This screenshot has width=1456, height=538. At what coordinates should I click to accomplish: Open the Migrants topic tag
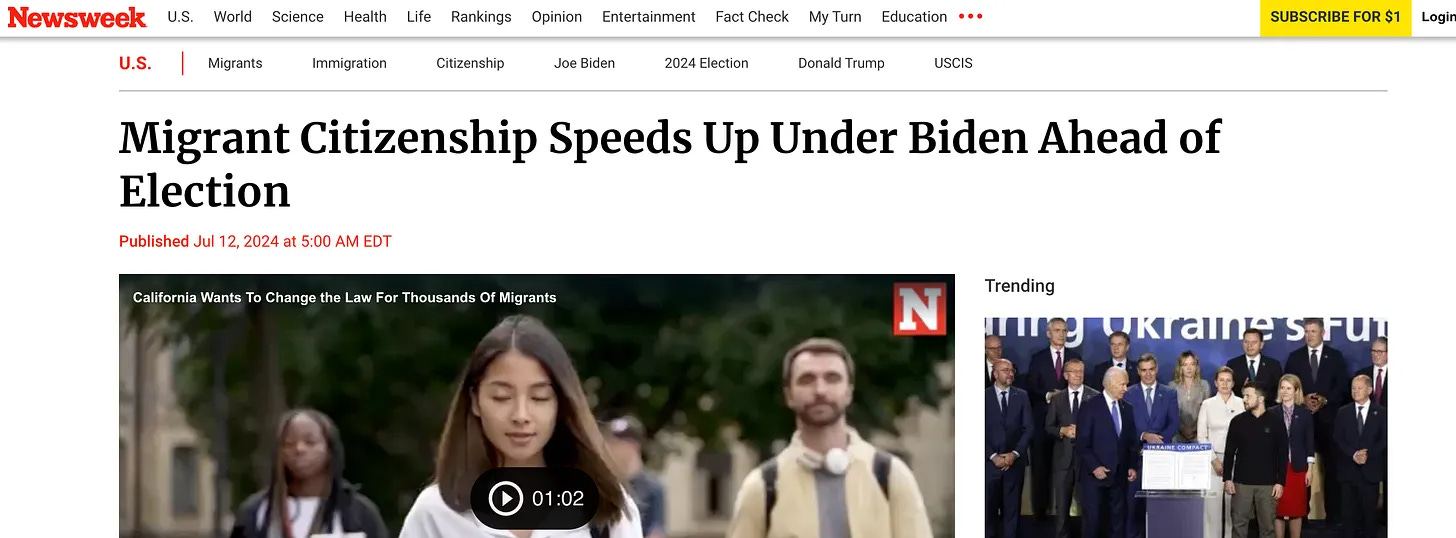pos(235,63)
